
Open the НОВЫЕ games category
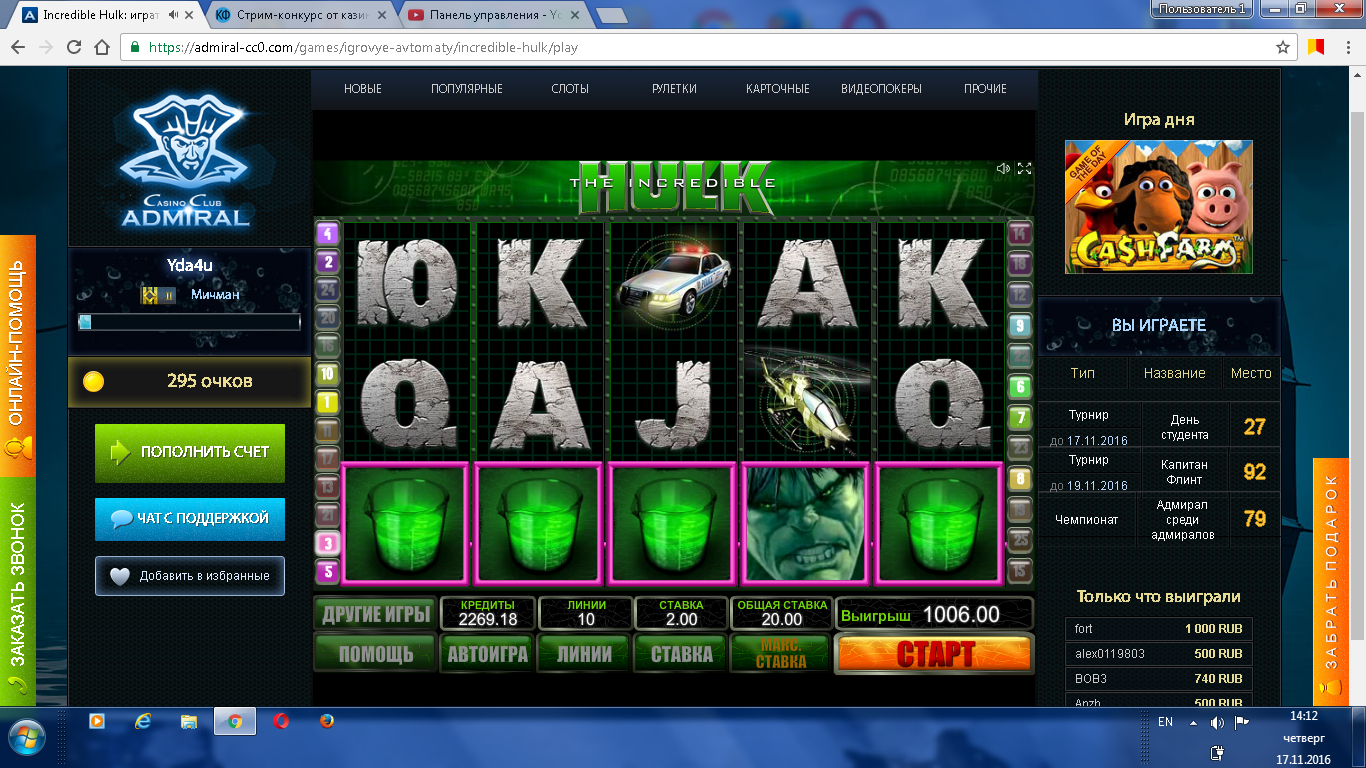pyautogui.click(x=363, y=89)
